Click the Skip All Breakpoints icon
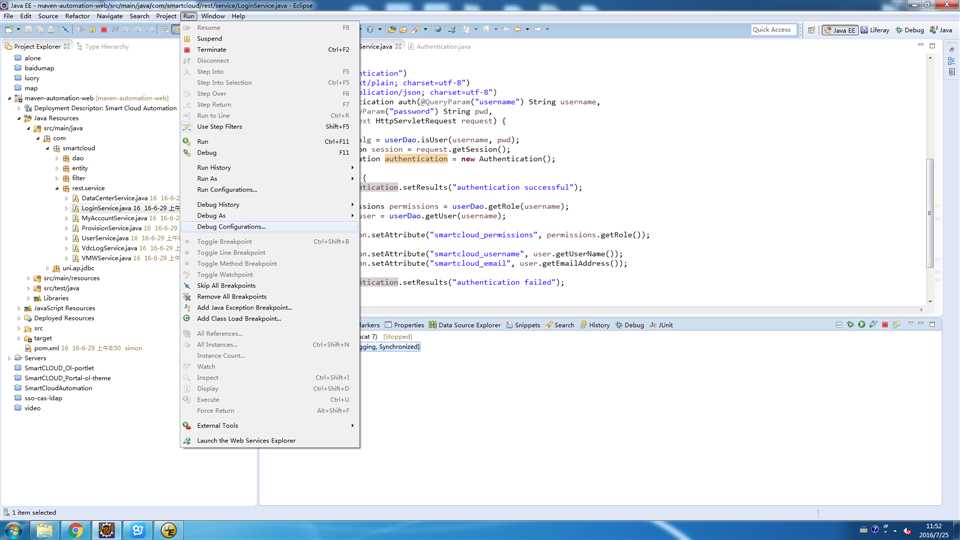 187,286
